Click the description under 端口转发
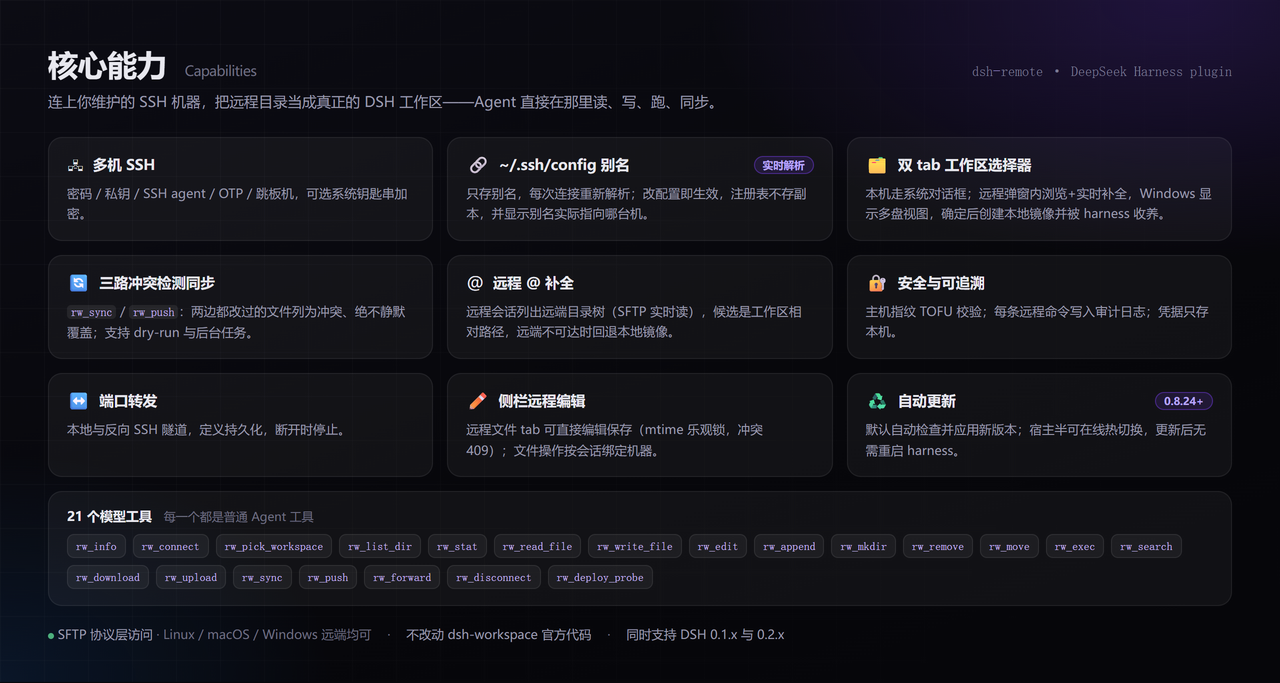The image size is (1280, 683). pyautogui.click(x=206, y=430)
